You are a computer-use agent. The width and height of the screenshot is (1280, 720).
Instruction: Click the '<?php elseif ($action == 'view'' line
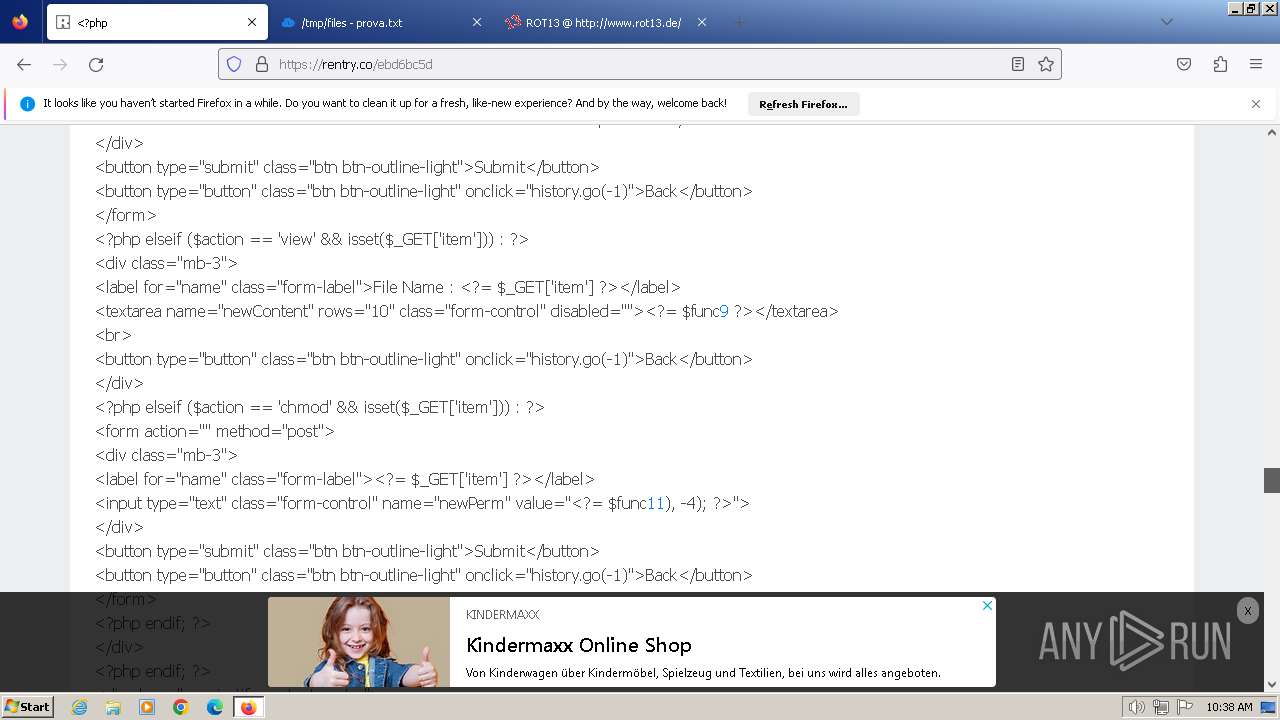click(x=312, y=239)
